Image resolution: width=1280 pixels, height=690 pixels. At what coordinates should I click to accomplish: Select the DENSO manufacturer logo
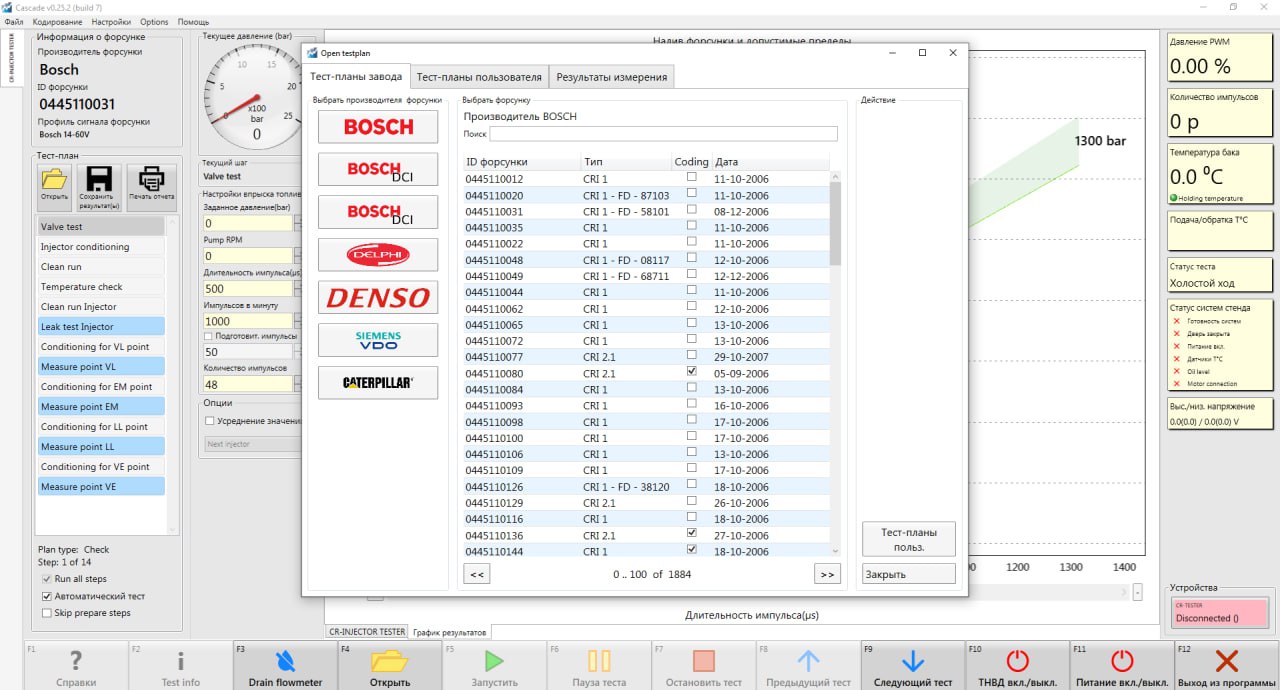click(378, 297)
